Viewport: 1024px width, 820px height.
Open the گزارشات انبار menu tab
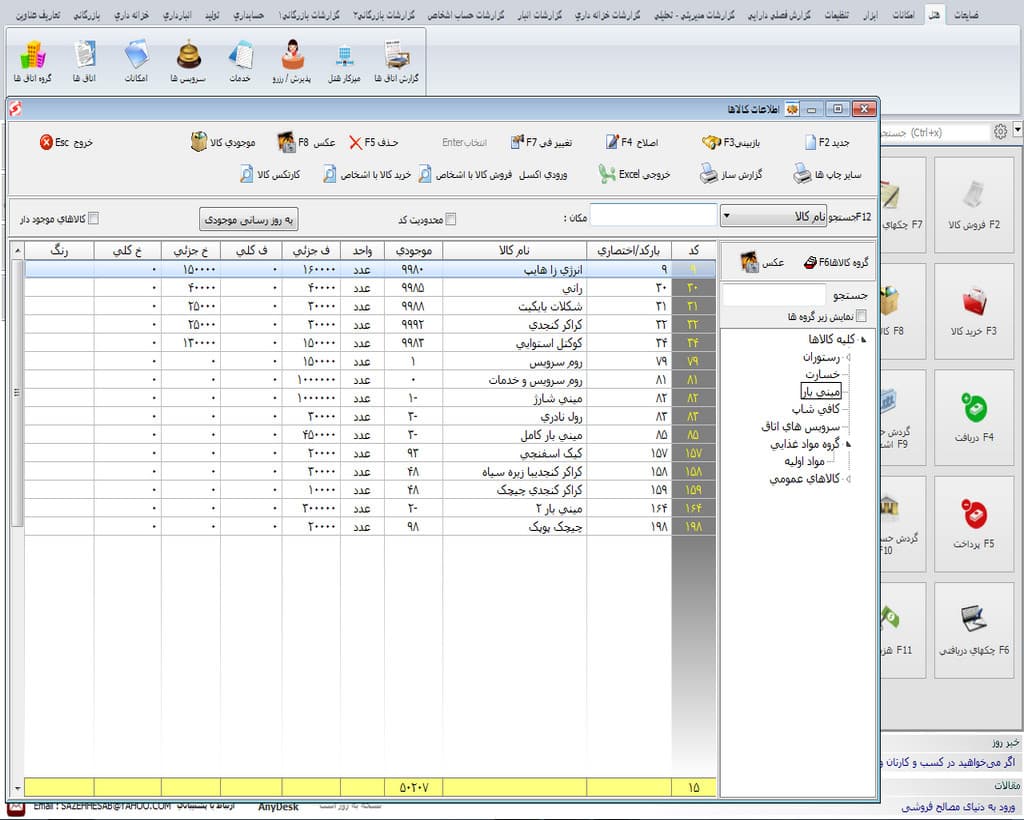tap(540, 14)
